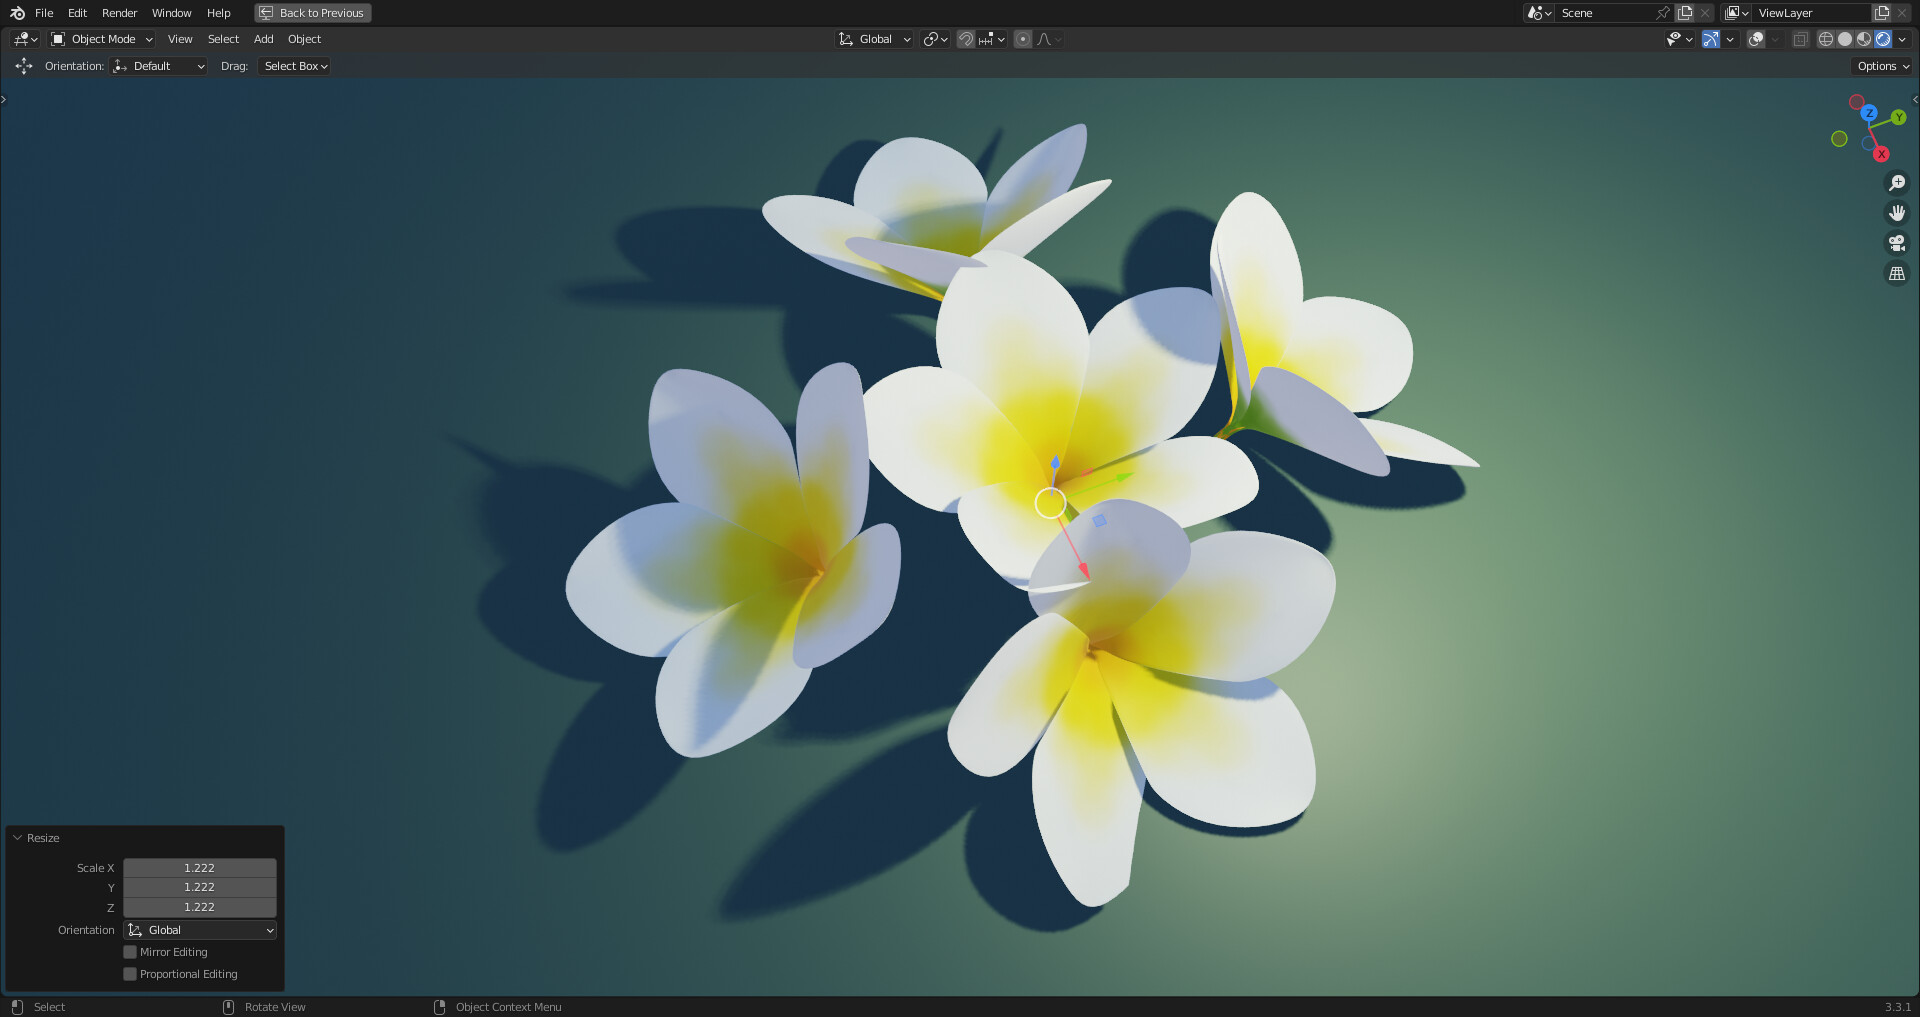Switch between perspective and orthographic view
The width and height of the screenshot is (1920, 1017).
[1896, 272]
